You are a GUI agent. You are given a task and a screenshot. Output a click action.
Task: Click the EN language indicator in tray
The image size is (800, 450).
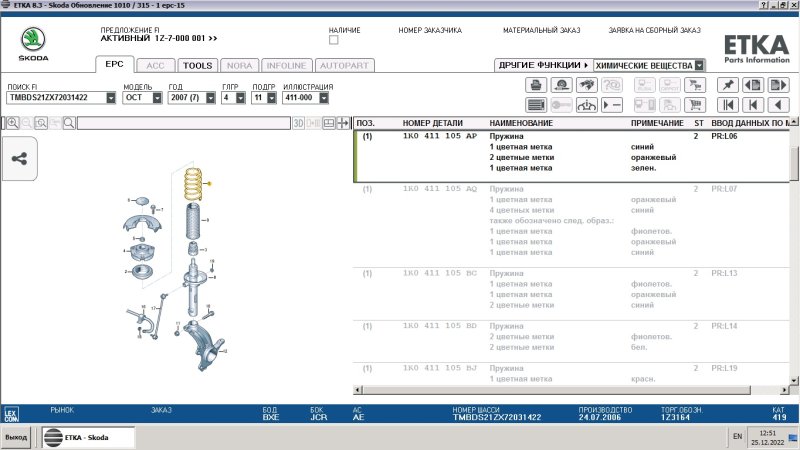point(737,436)
